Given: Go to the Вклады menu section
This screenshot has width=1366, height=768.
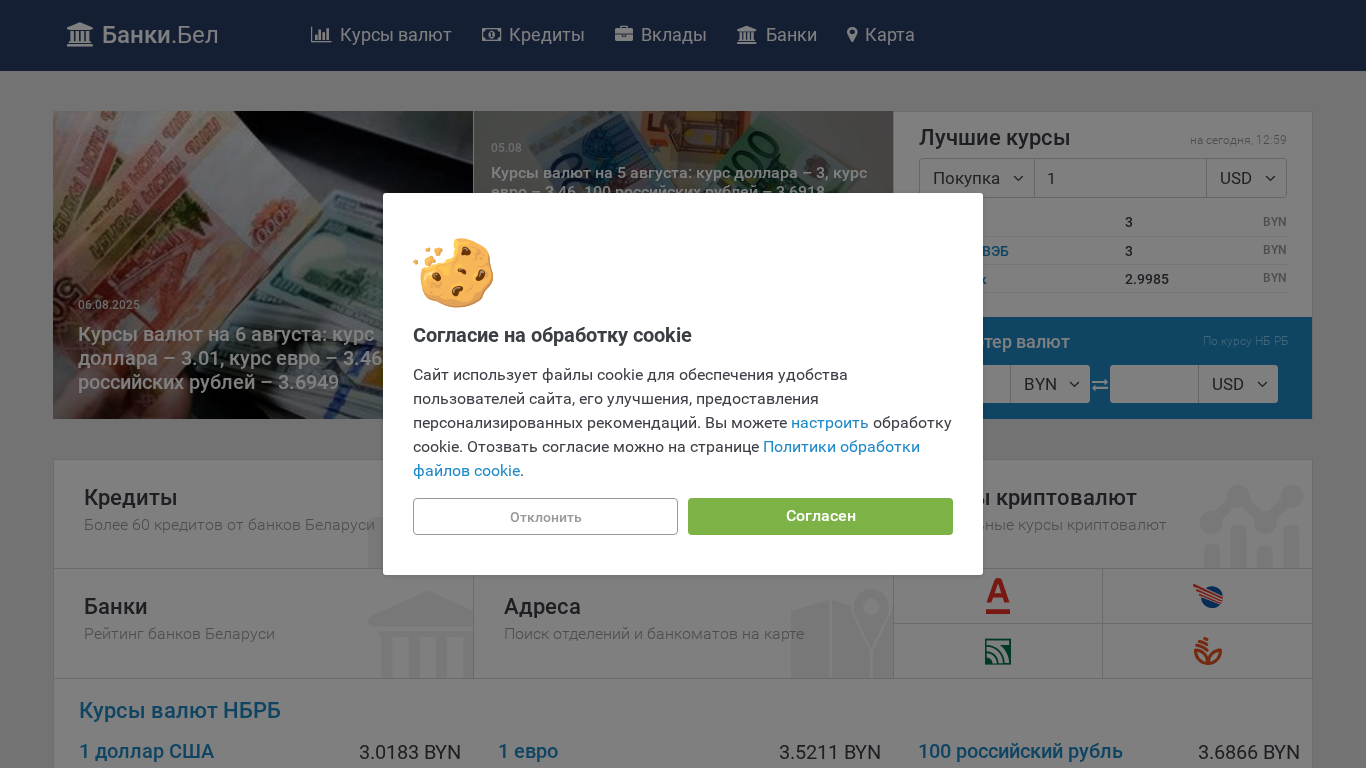Looking at the screenshot, I should click(660, 35).
